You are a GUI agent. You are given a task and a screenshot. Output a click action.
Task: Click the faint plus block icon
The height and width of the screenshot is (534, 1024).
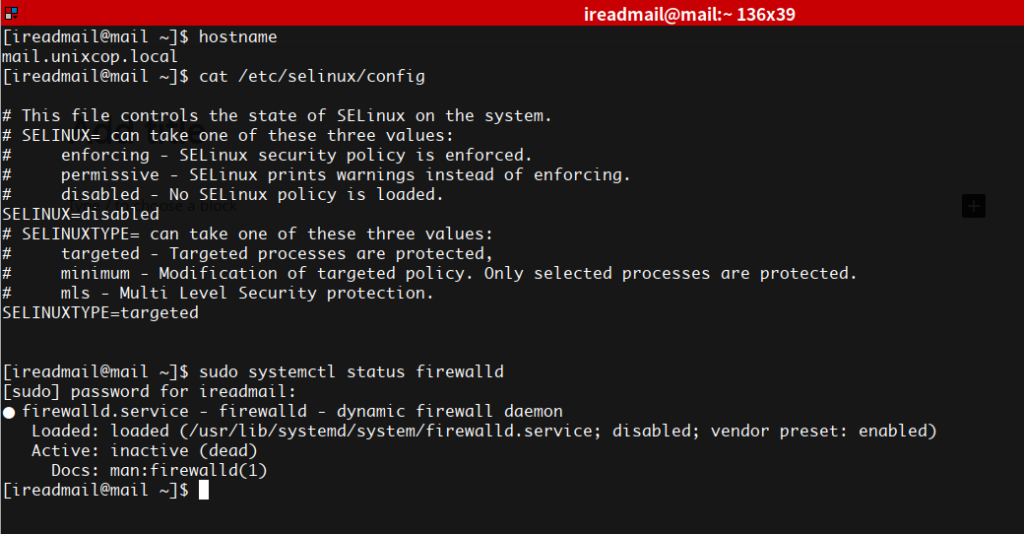(973, 206)
